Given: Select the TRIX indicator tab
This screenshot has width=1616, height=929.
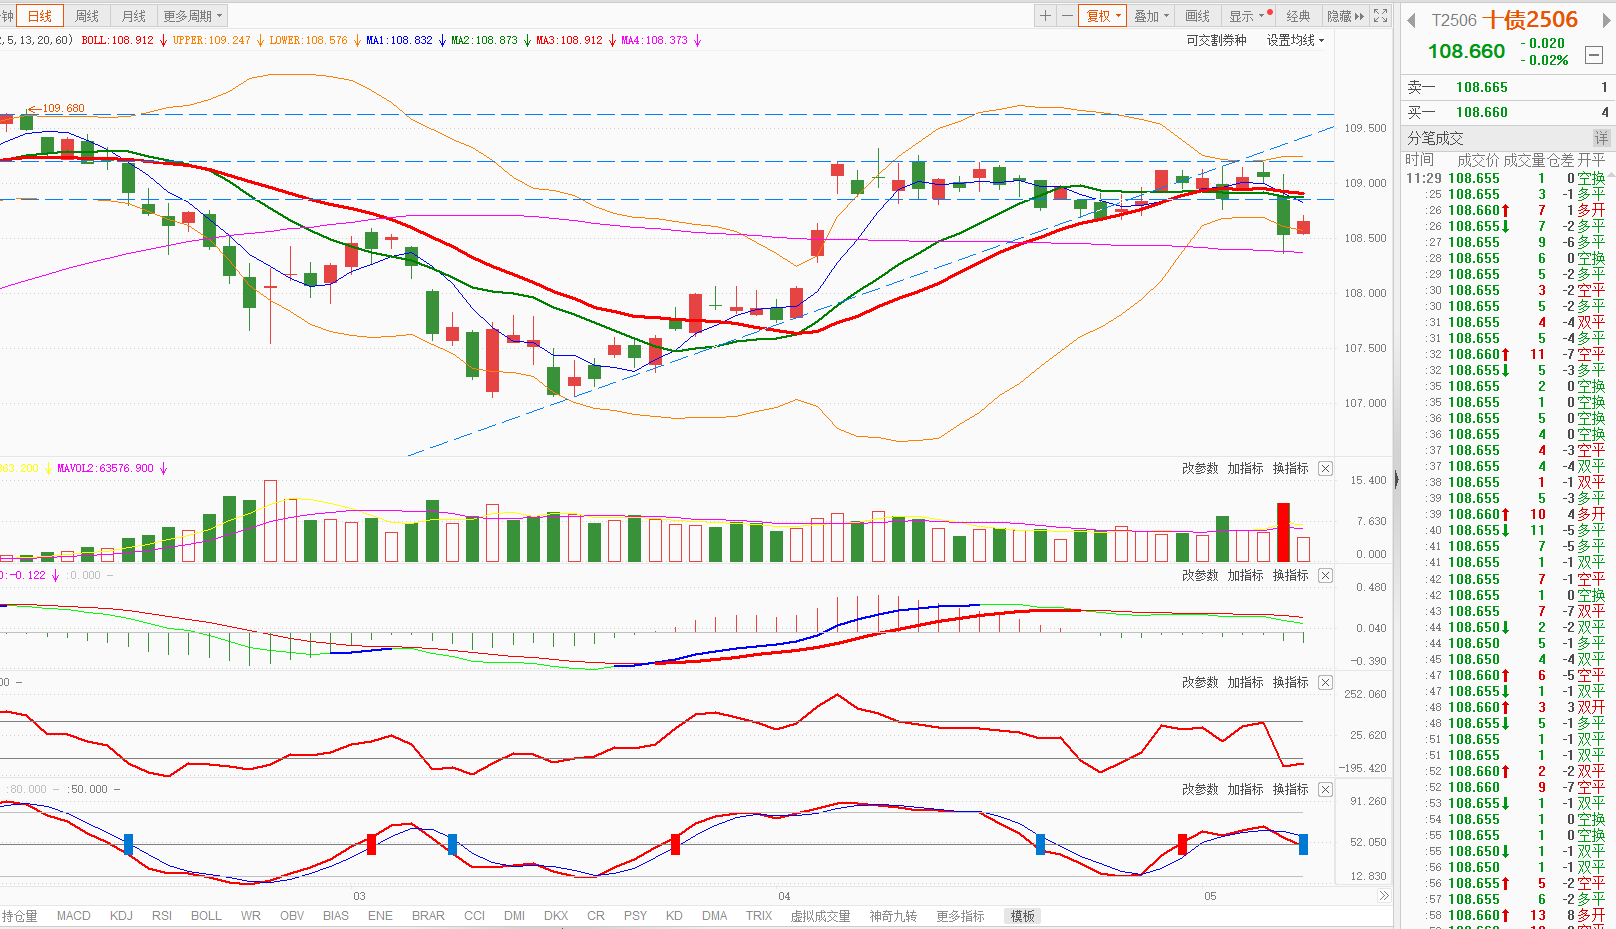Looking at the screenshot, I should 759,916.
